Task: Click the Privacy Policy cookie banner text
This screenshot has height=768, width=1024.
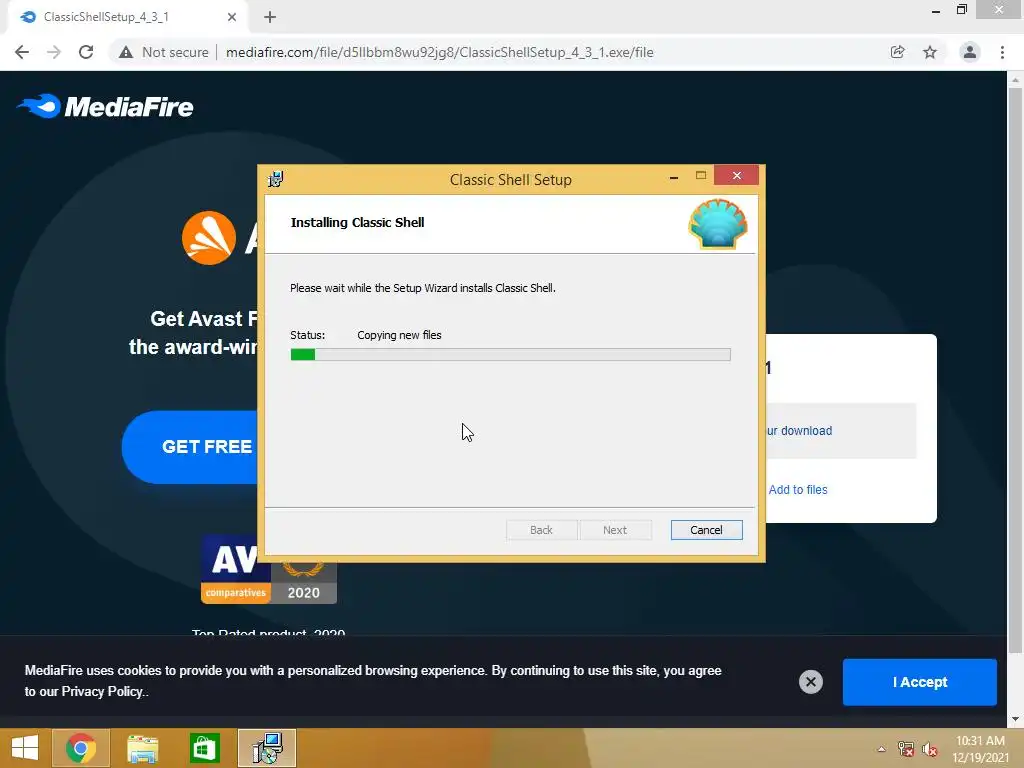Action: pos(102,692)
